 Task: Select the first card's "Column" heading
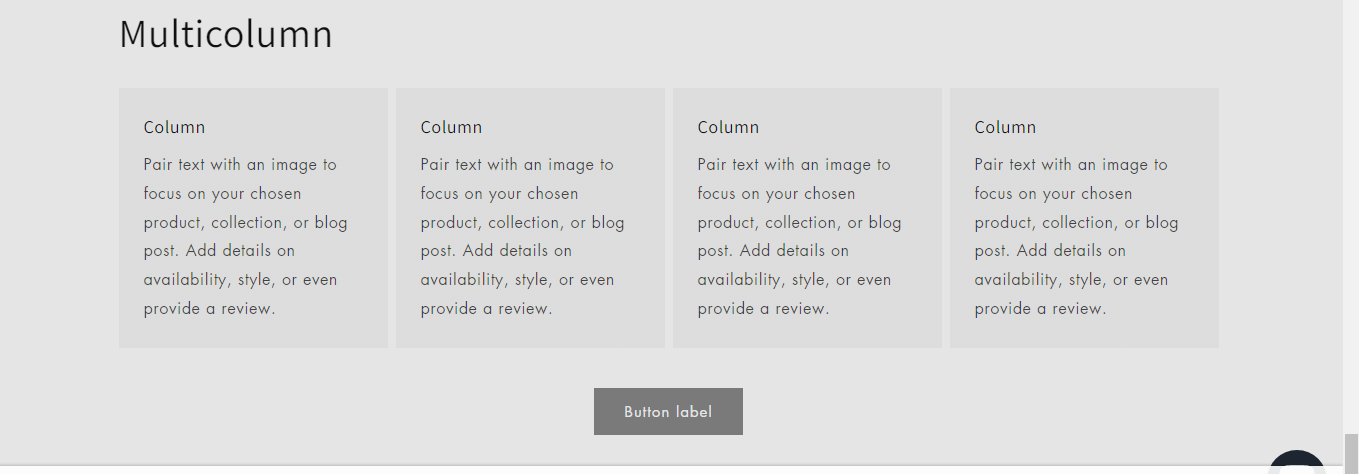tap(174, 127)
